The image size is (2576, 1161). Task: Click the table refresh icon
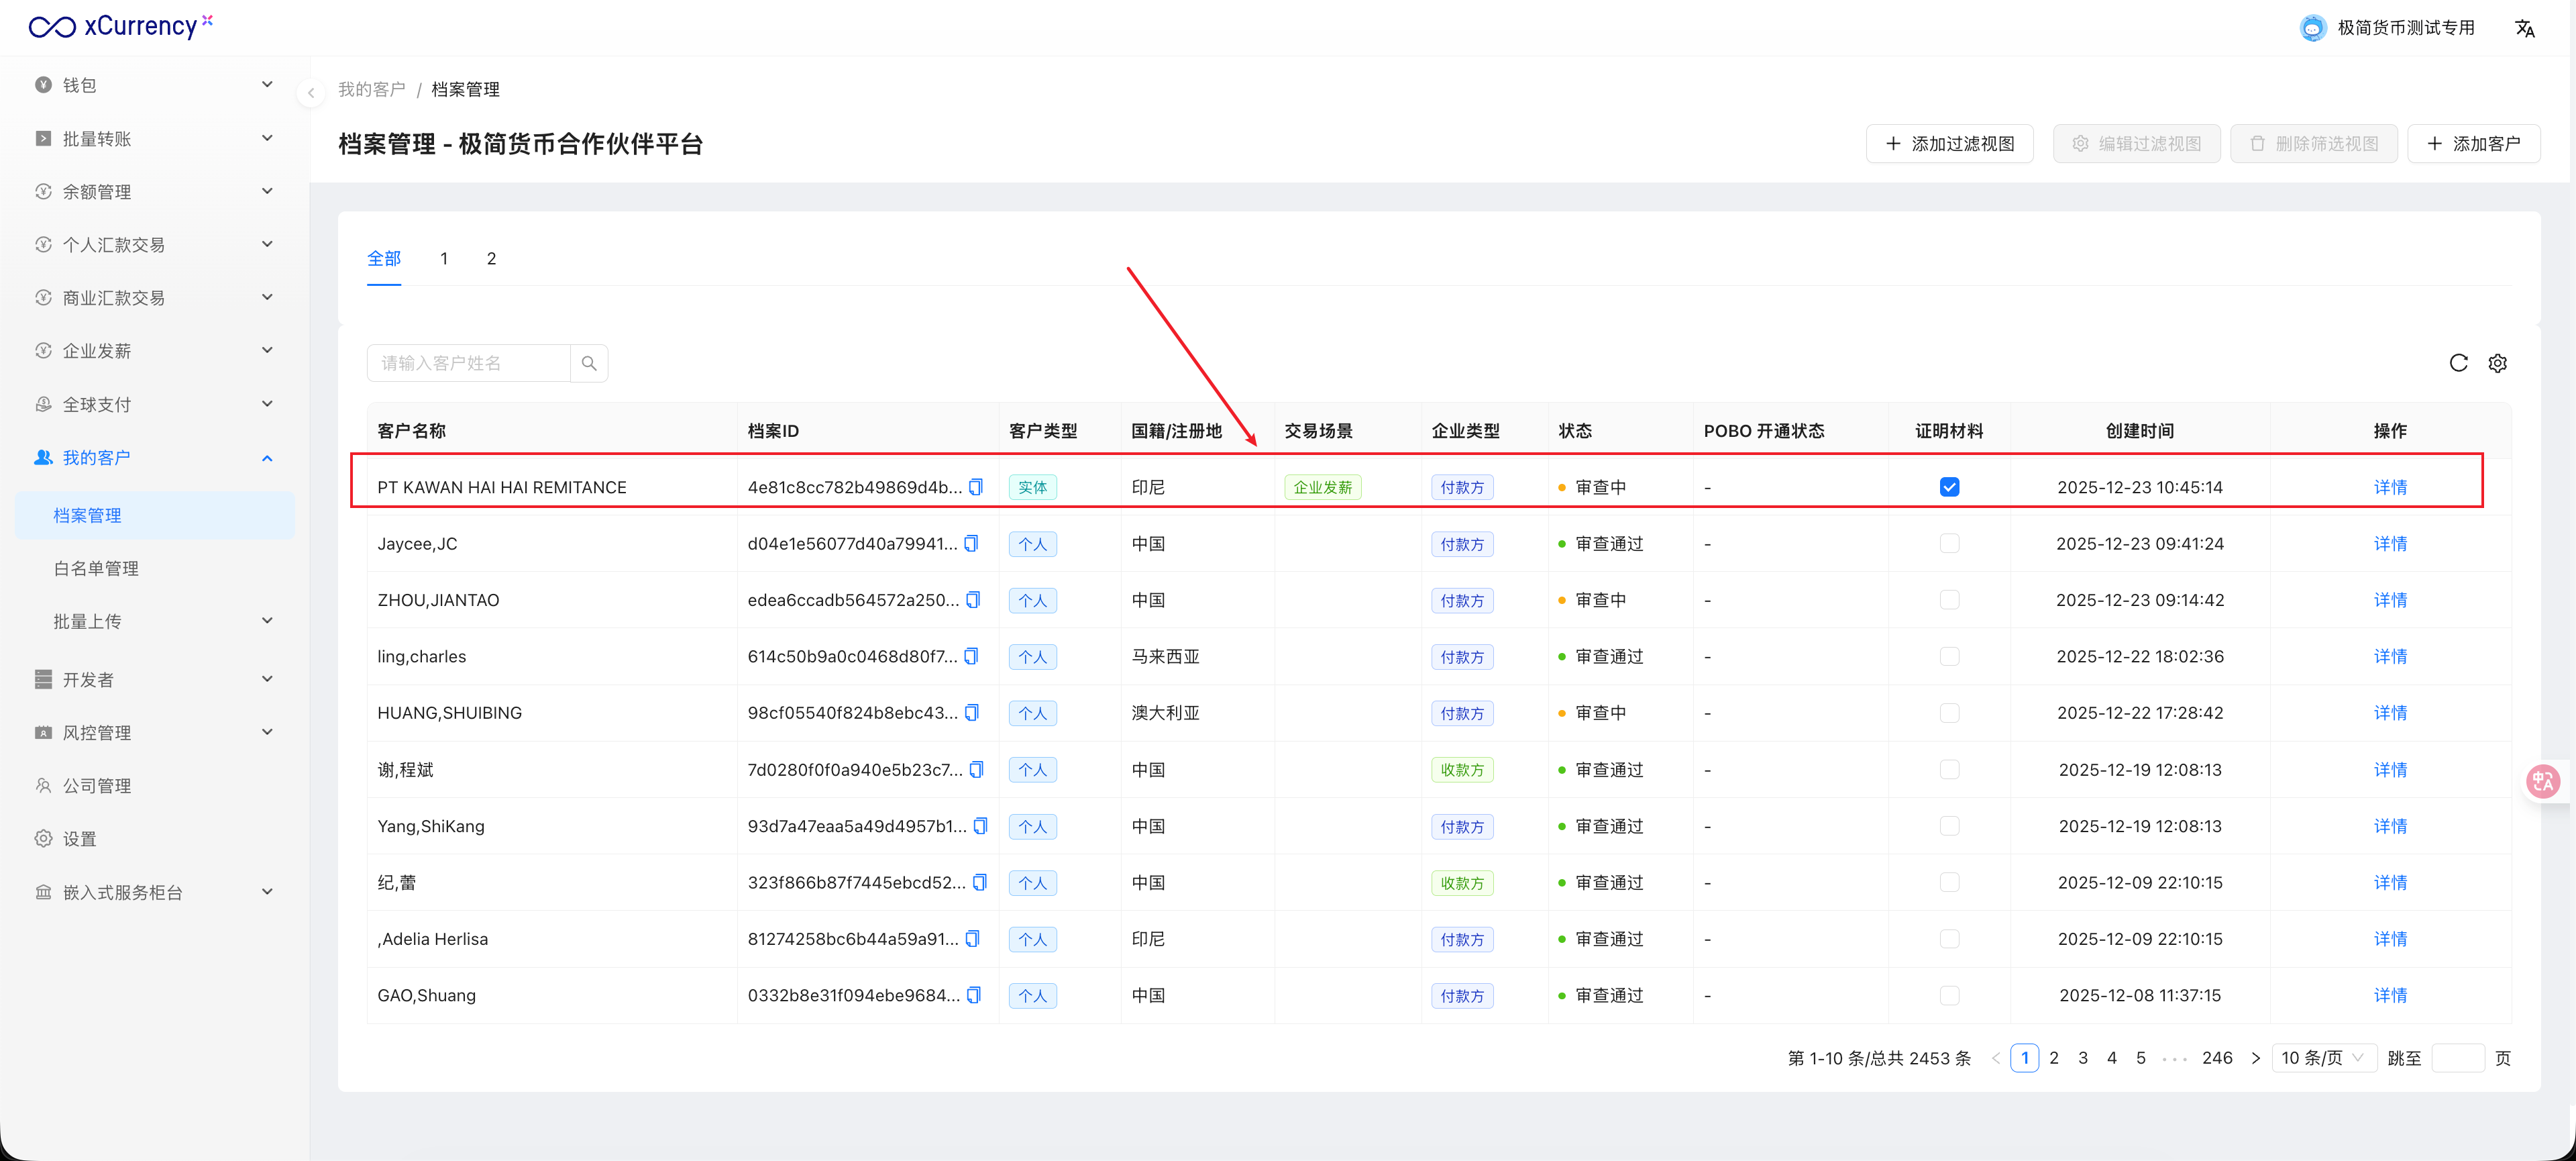click(x=2458, y=363)
